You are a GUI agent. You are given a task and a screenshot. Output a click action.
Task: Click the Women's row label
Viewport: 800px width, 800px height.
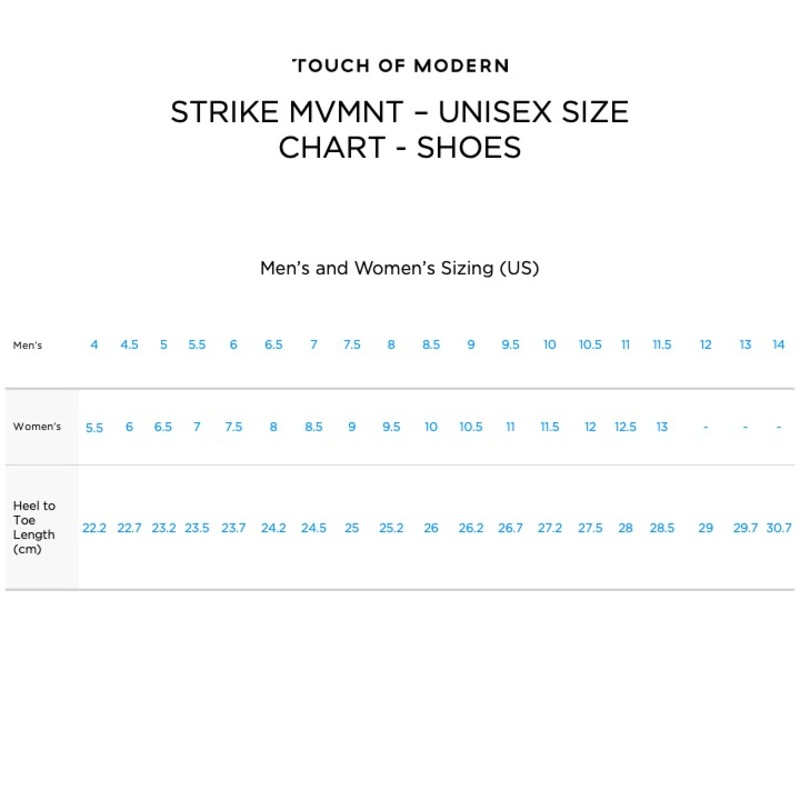coord(37,427)
